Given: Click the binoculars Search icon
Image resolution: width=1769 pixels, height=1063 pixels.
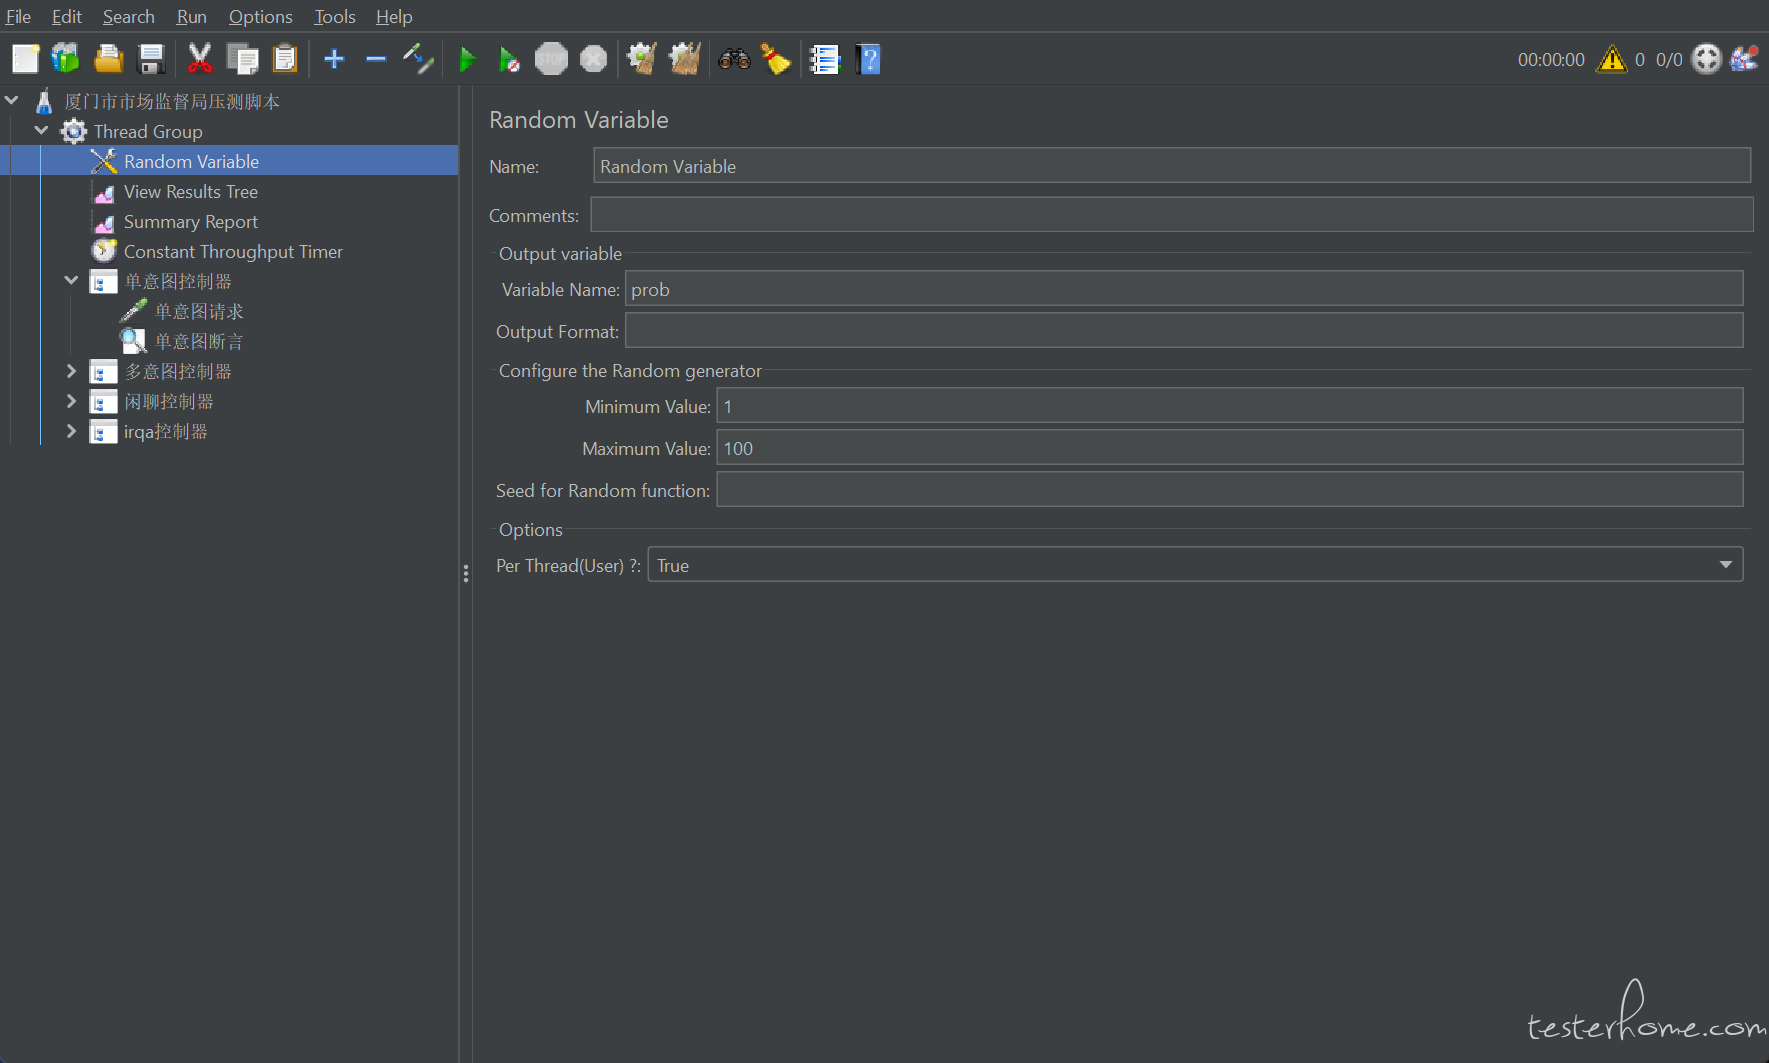Looking at the screenshot, I should (734, 60).
